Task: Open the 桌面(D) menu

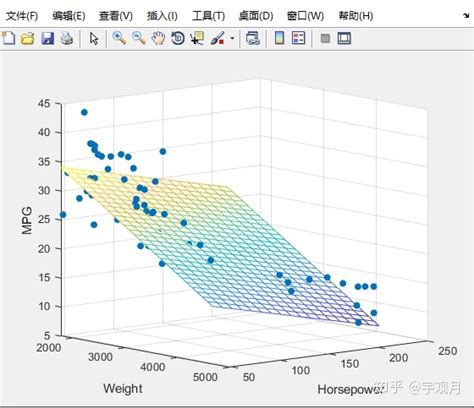Action: point(256,16)
